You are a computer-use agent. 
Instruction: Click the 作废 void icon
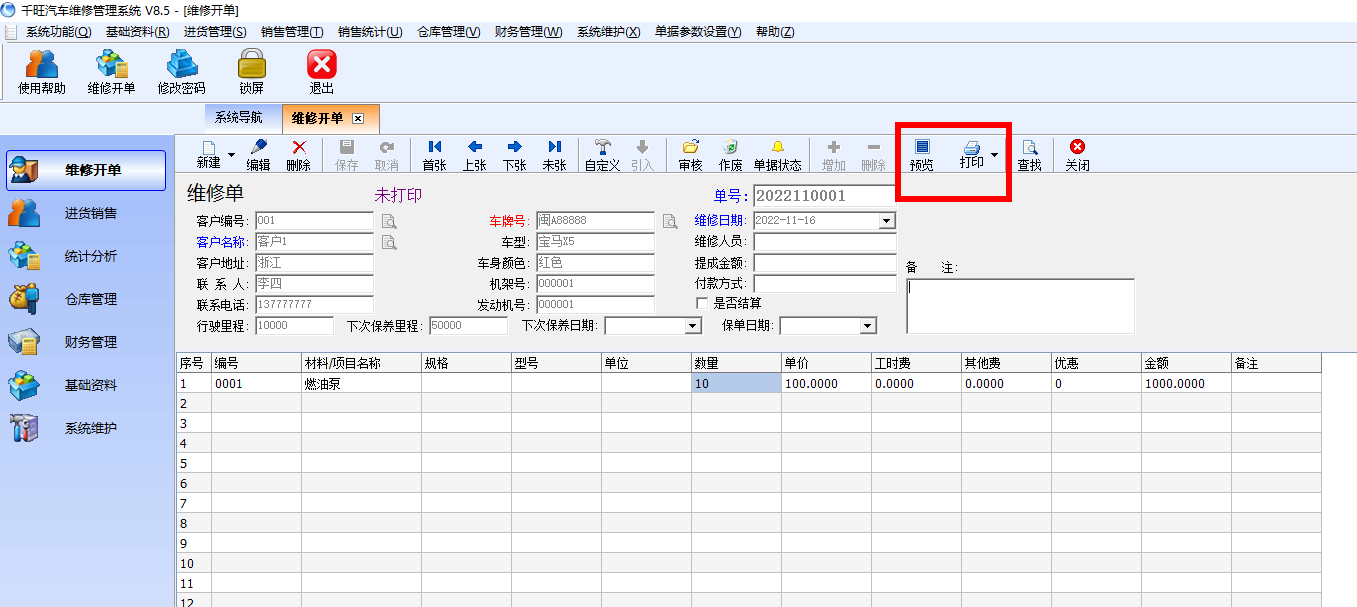click(730, 156)
